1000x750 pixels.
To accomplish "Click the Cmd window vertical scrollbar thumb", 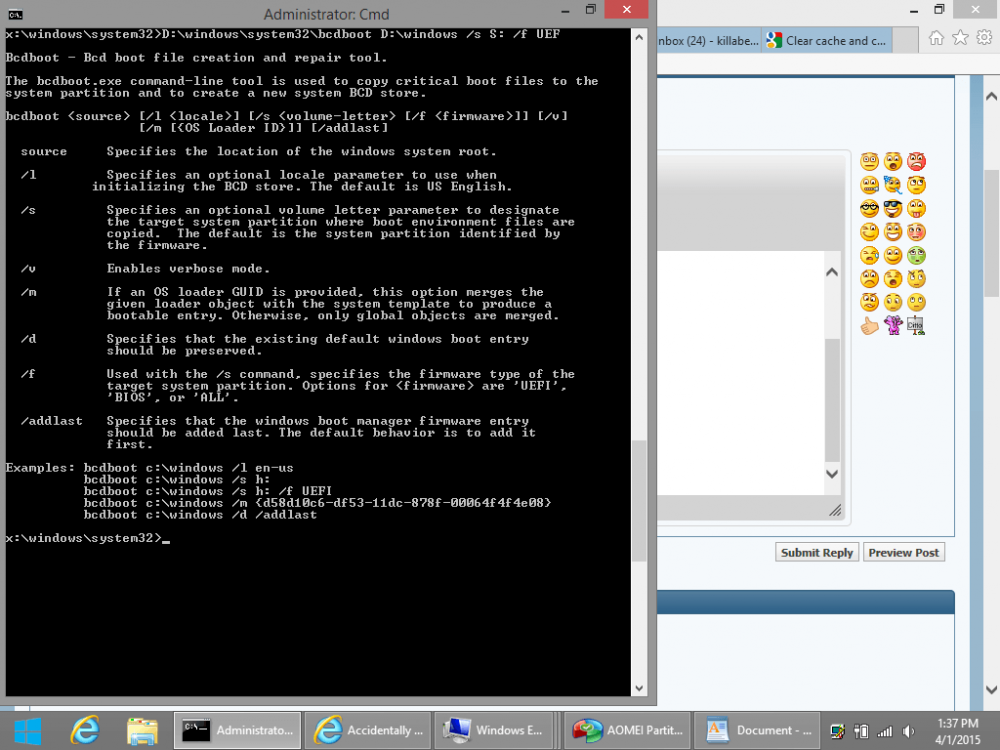I will (x=638, y=500).
